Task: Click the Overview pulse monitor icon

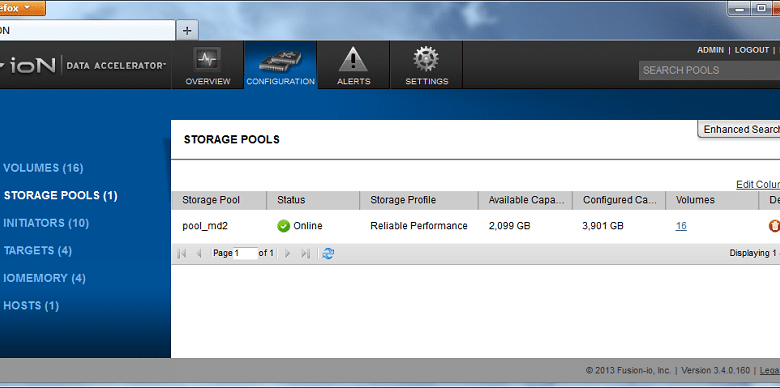Action: coord(207,60)
